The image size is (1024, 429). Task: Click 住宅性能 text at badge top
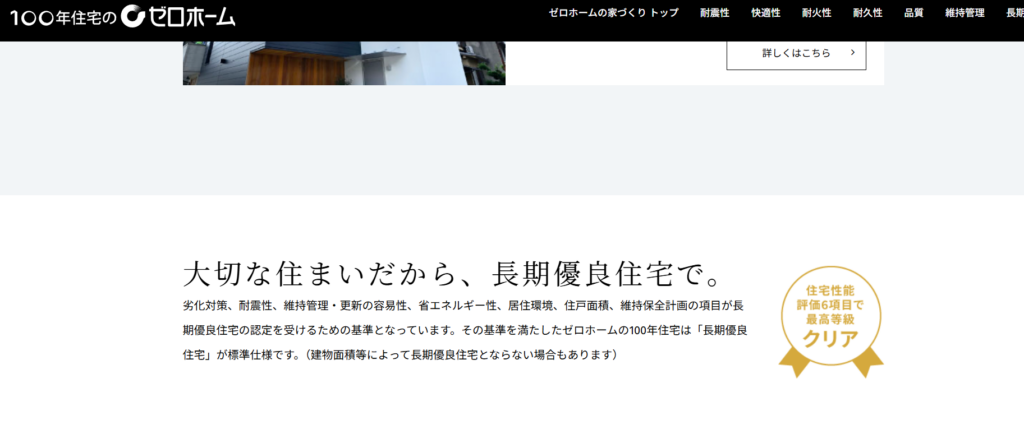830,290
